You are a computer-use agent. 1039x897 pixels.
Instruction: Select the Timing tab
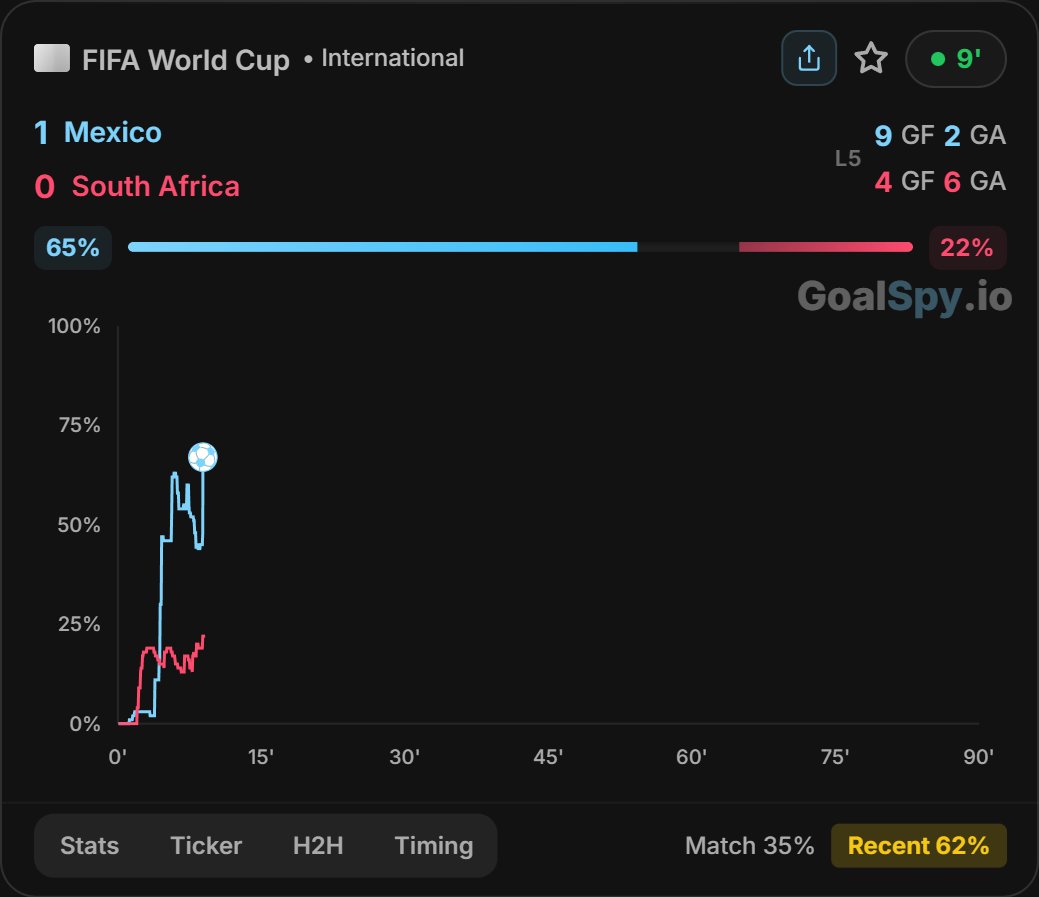point(434,846)
